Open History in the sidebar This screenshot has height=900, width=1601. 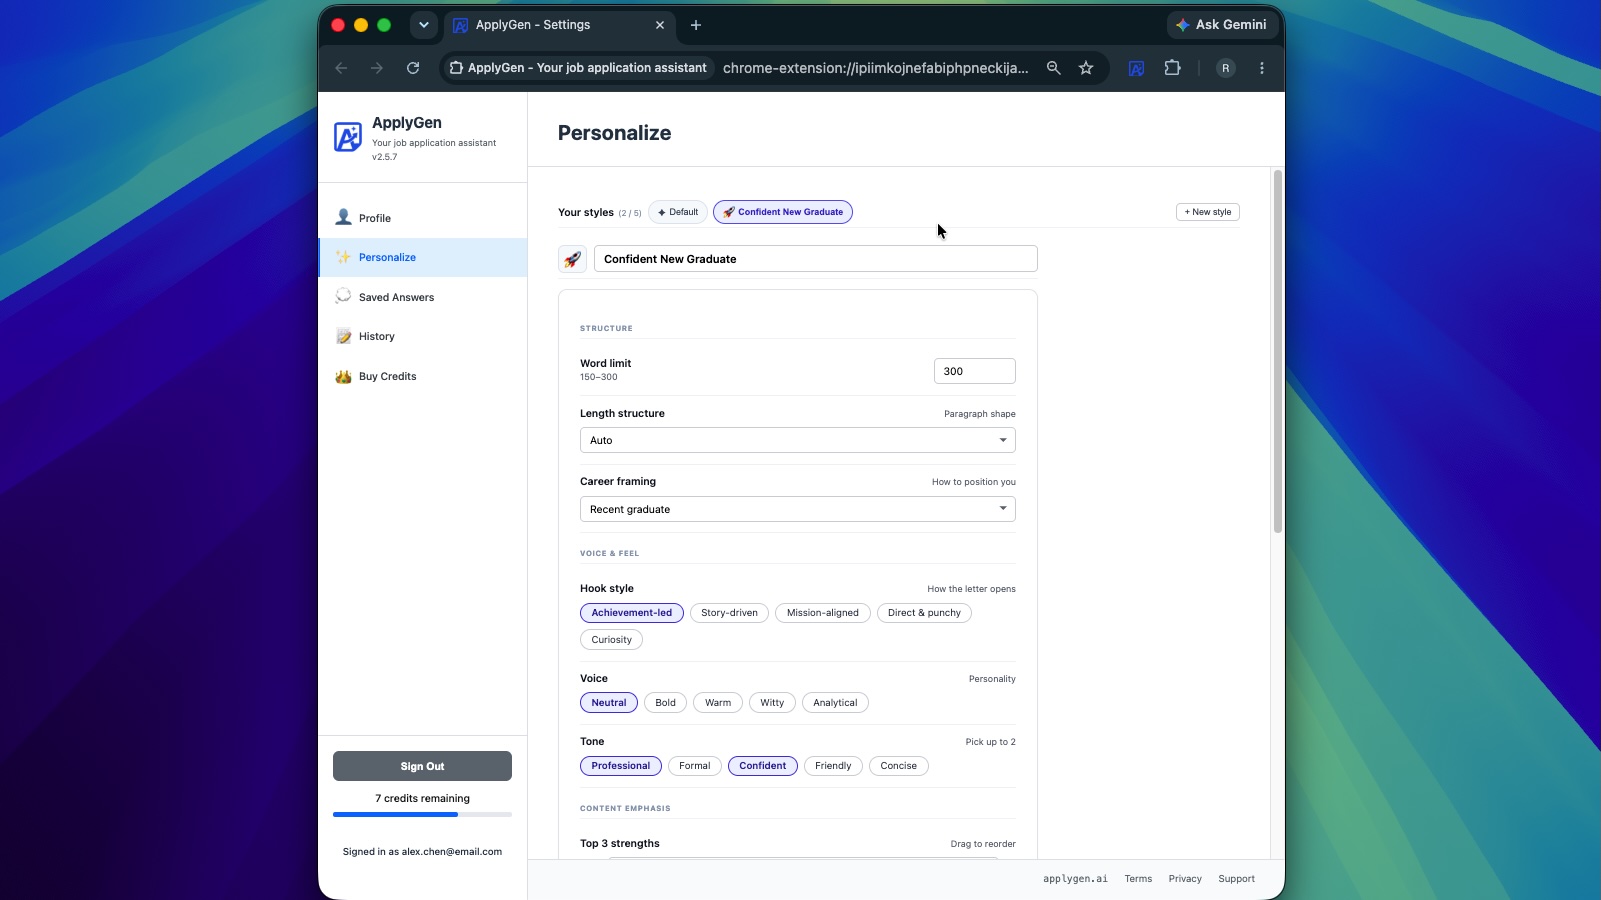pos(423,336)
